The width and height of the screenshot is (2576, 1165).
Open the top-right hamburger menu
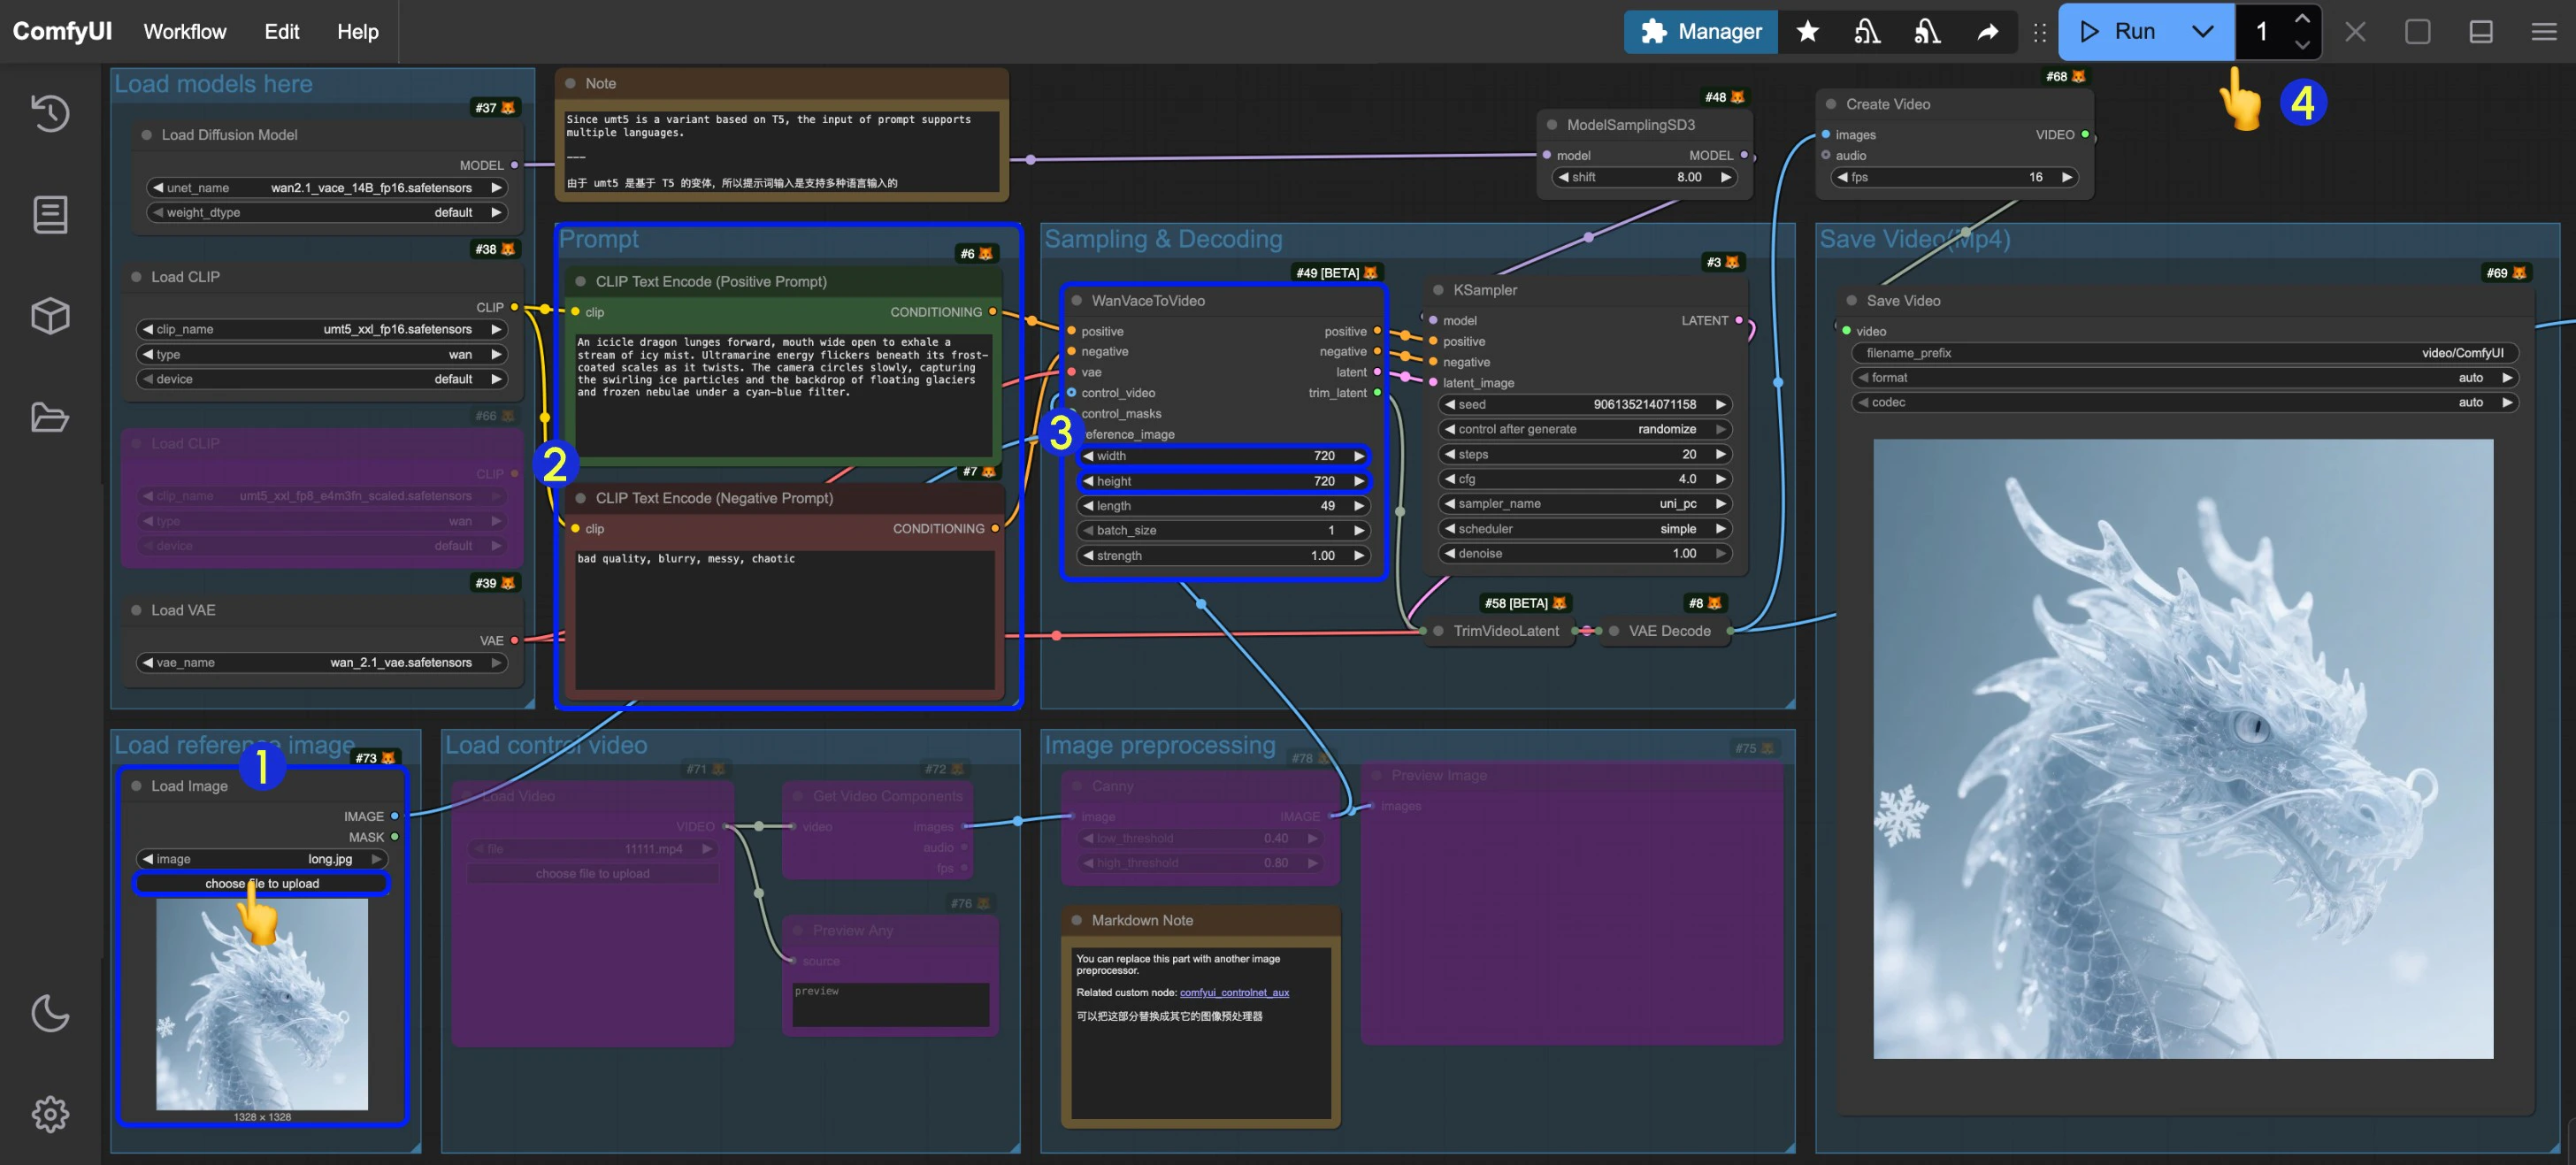click(x=2543, y=31)
